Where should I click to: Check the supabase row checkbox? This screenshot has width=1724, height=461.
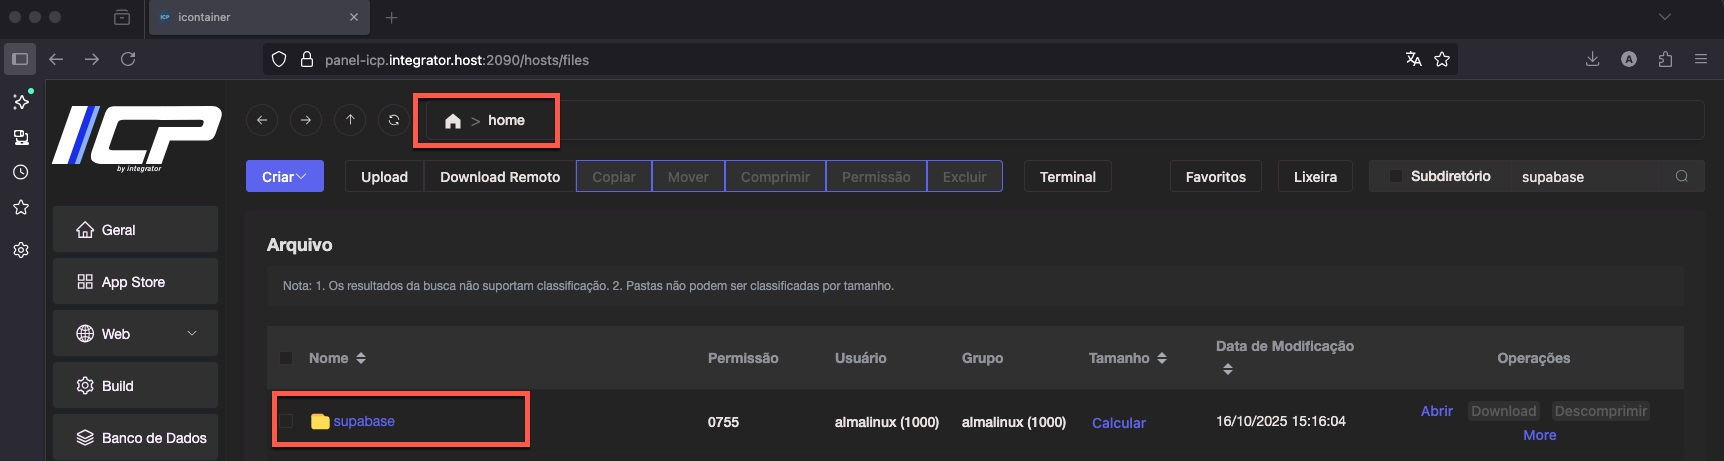286,421
